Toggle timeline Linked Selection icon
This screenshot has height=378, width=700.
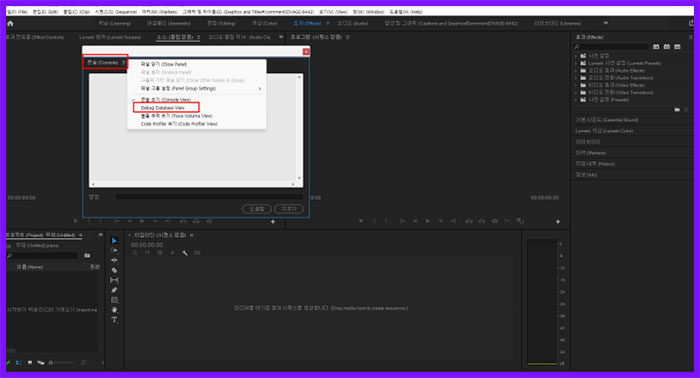(x=160, y=253)
